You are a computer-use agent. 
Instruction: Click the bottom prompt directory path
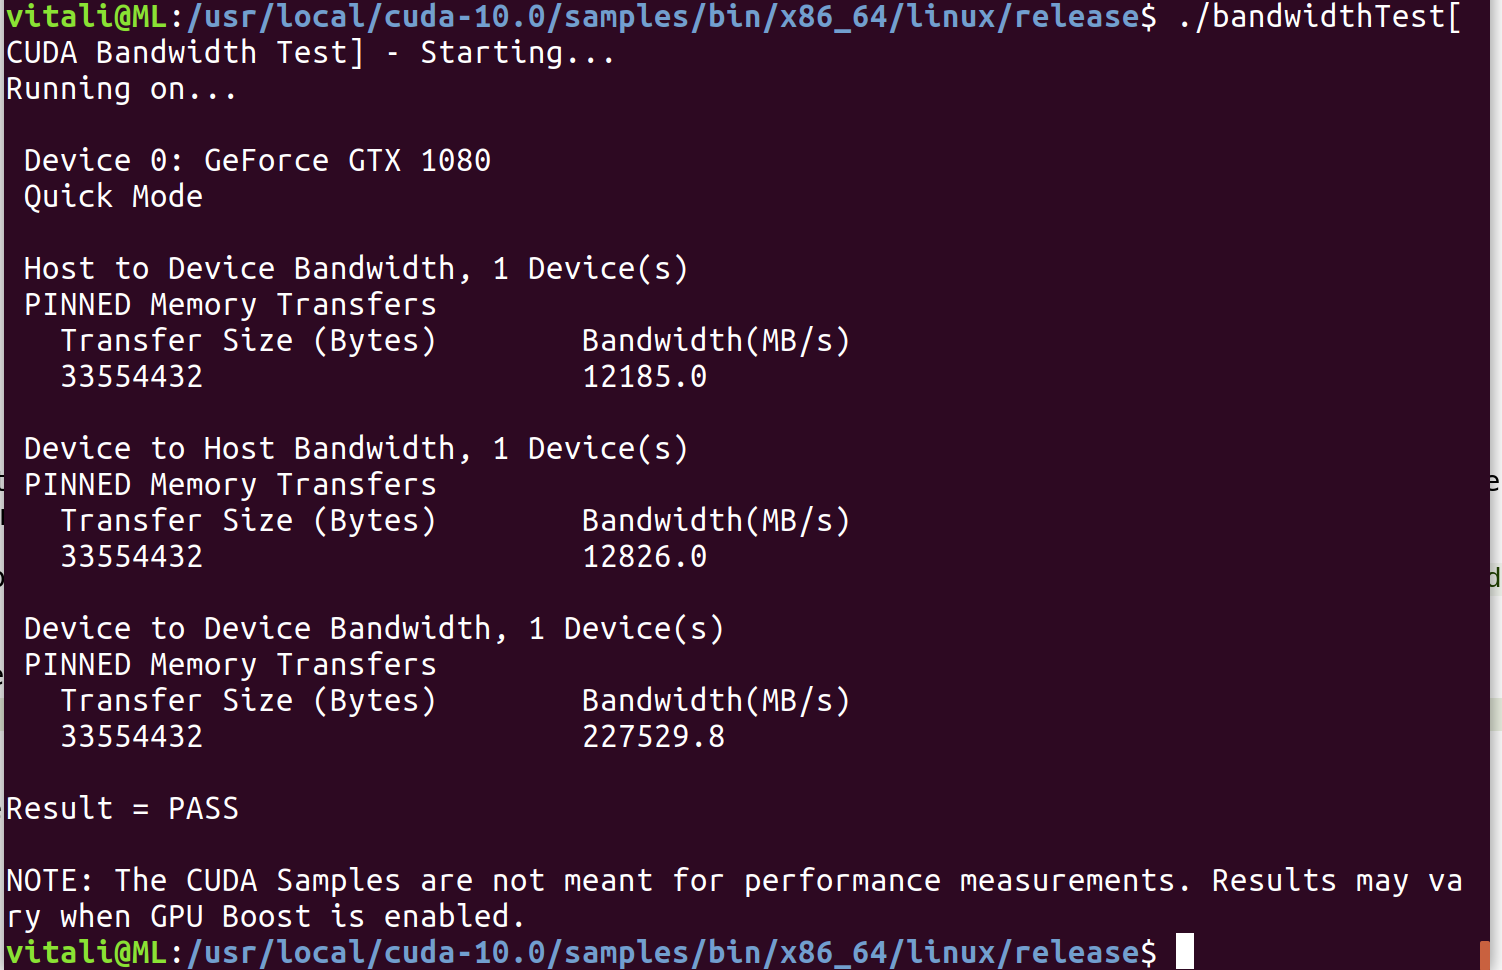664,953
